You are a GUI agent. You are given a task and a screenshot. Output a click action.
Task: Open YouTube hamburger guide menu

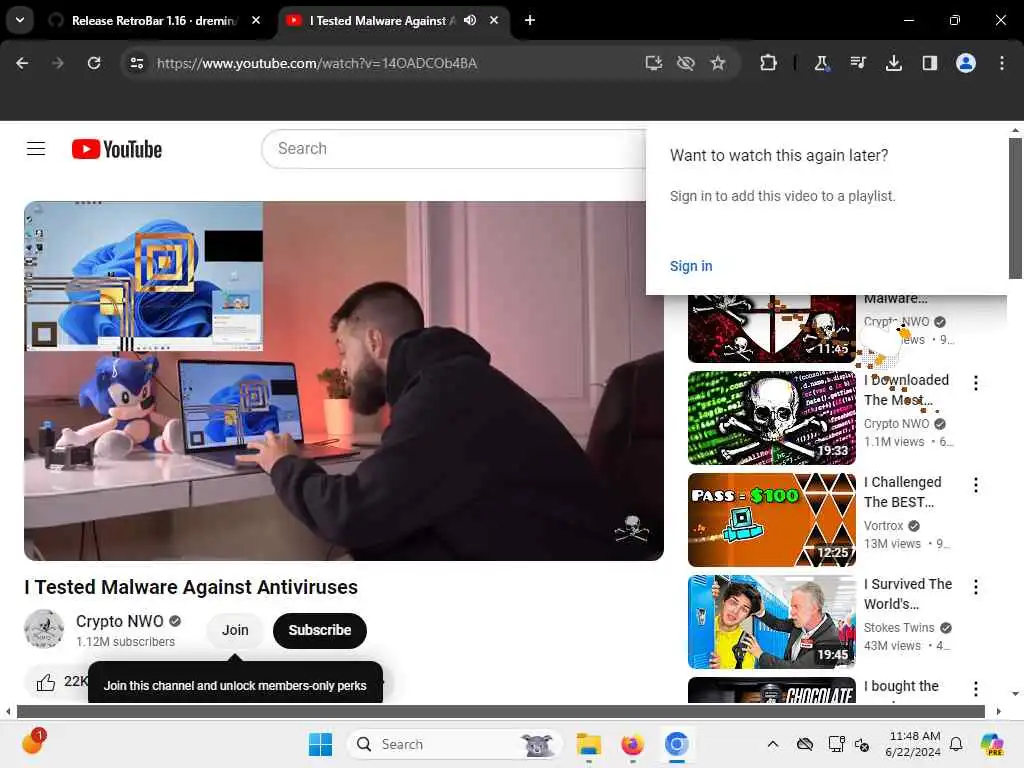(x=36, y=149)
